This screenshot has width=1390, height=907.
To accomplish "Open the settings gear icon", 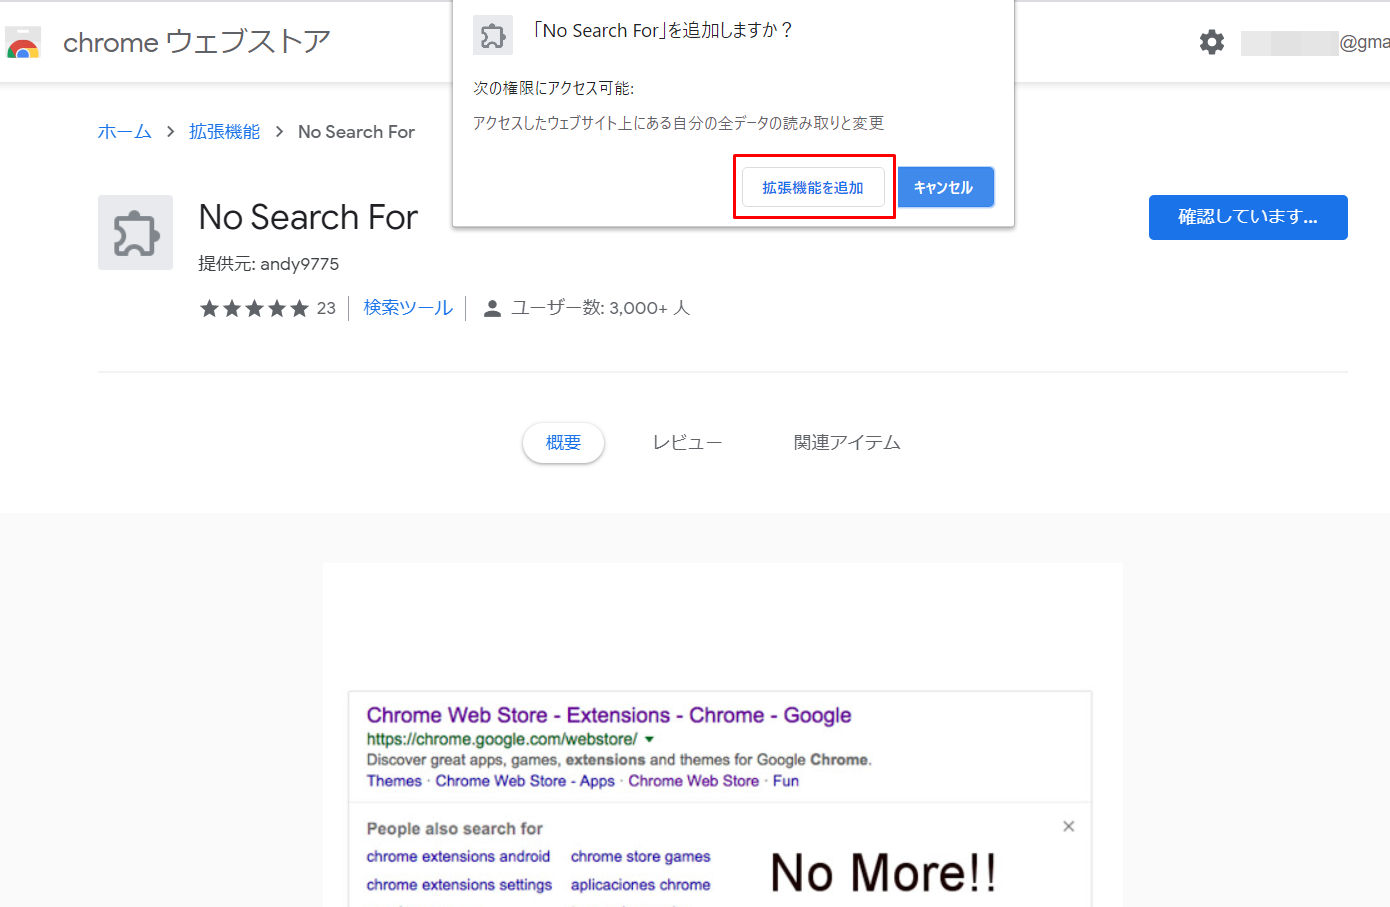I will [1212, 42].
